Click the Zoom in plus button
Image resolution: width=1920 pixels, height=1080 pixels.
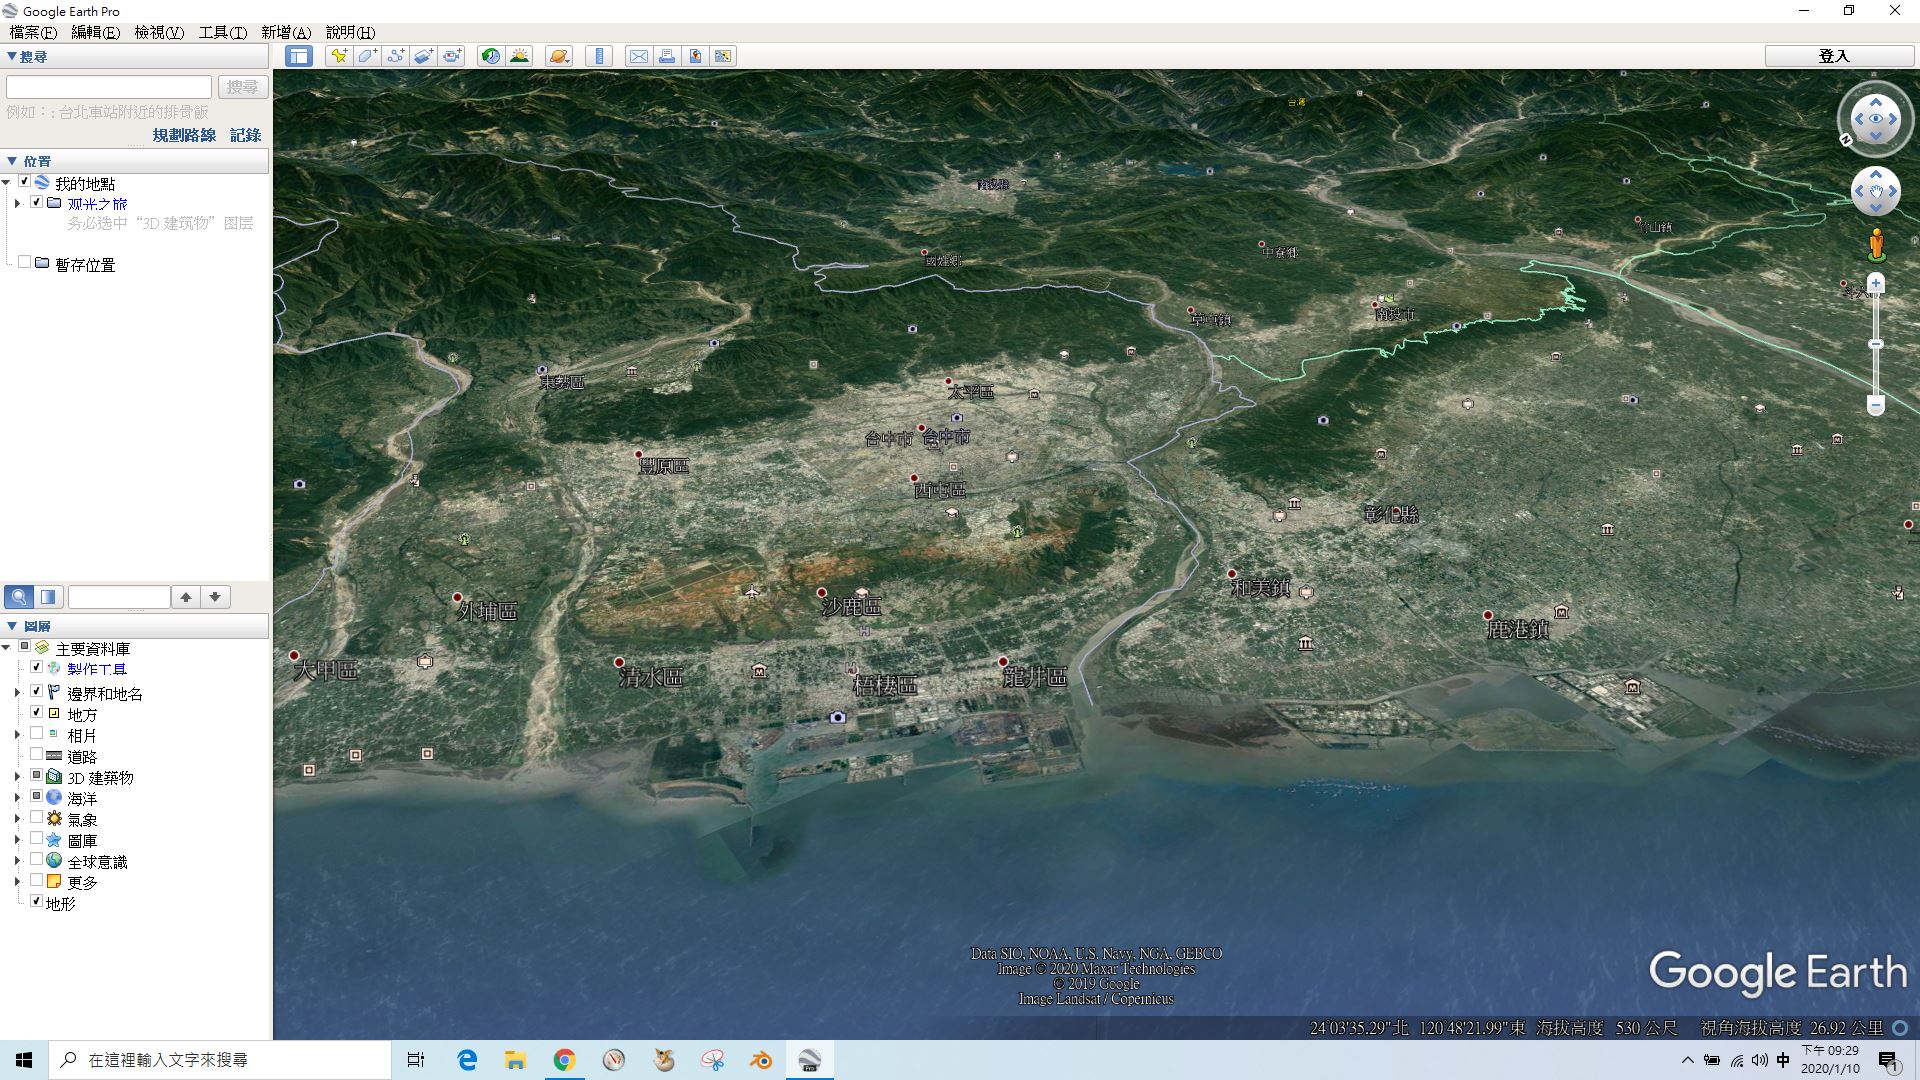click(x=1876, y=284)
